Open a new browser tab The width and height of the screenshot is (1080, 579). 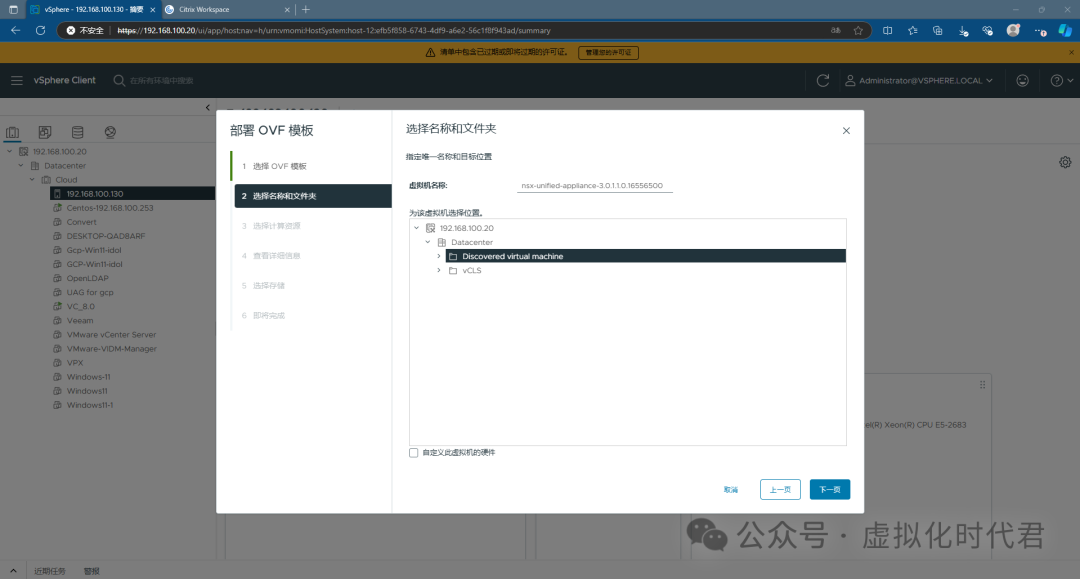coord(306,10)
